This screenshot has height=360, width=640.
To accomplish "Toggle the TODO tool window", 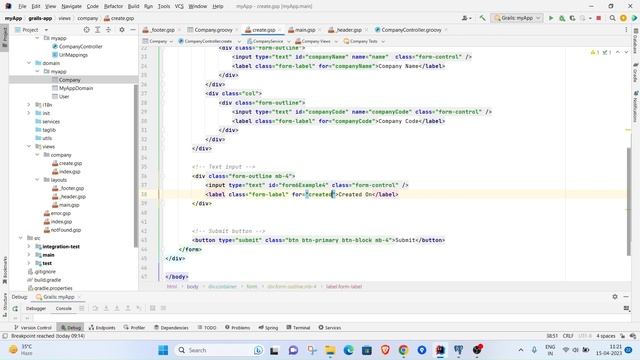I will 207,327.
